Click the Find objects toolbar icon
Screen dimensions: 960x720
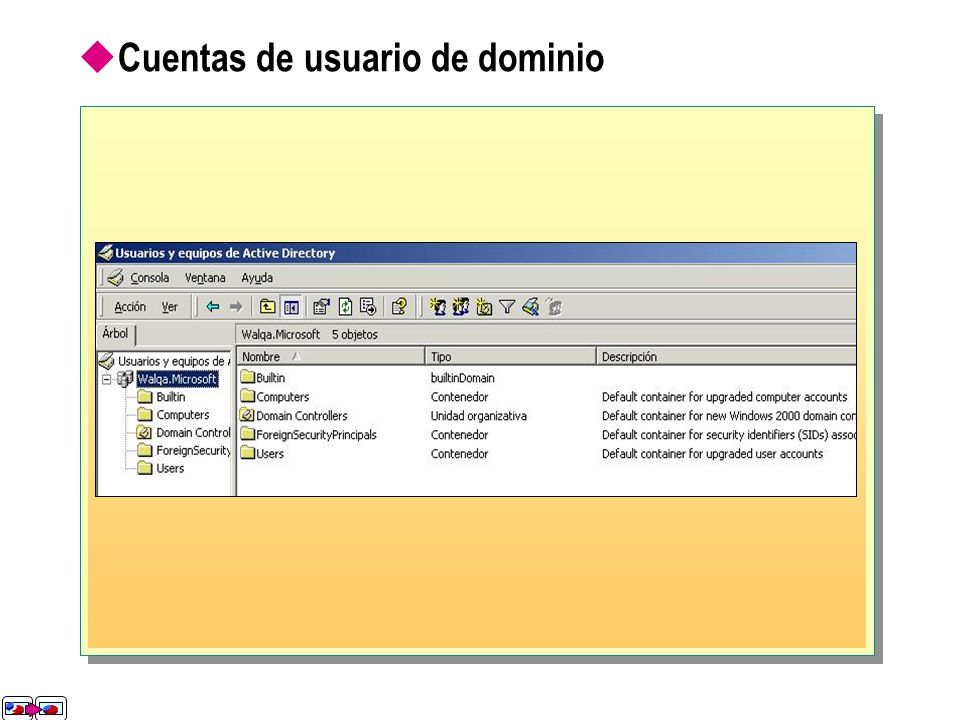tap(530, 307)
